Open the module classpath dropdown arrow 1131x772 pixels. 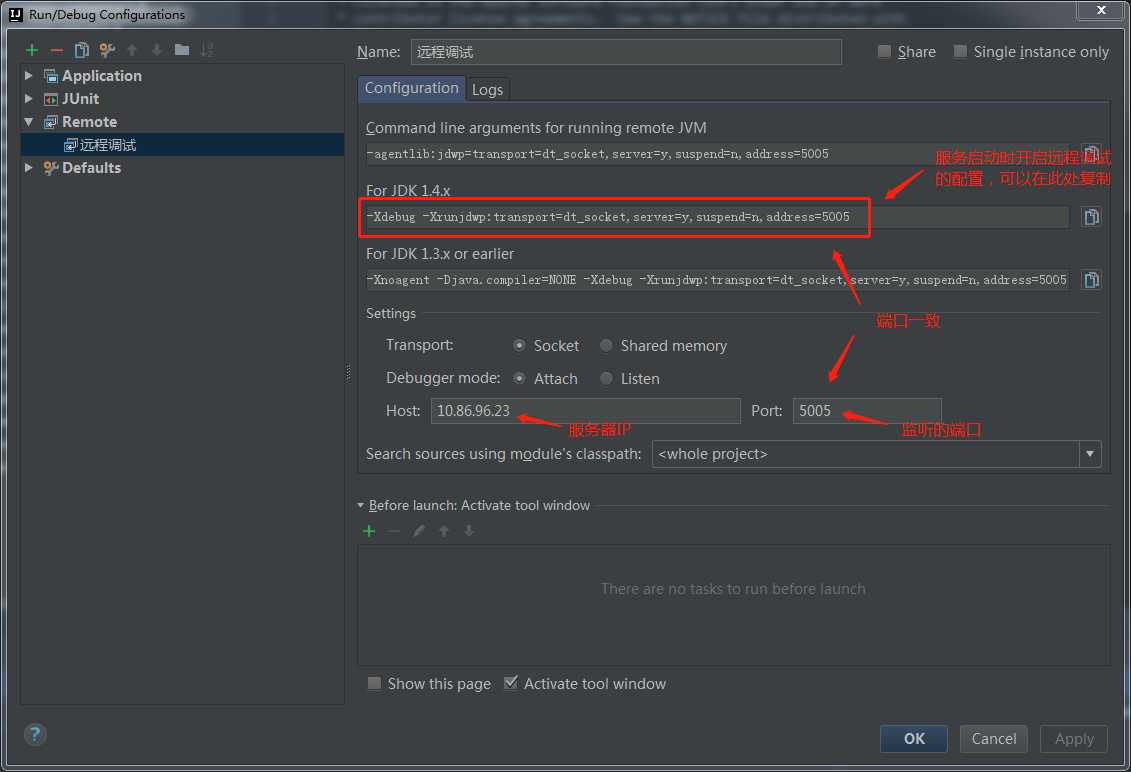coord(1090,454)
